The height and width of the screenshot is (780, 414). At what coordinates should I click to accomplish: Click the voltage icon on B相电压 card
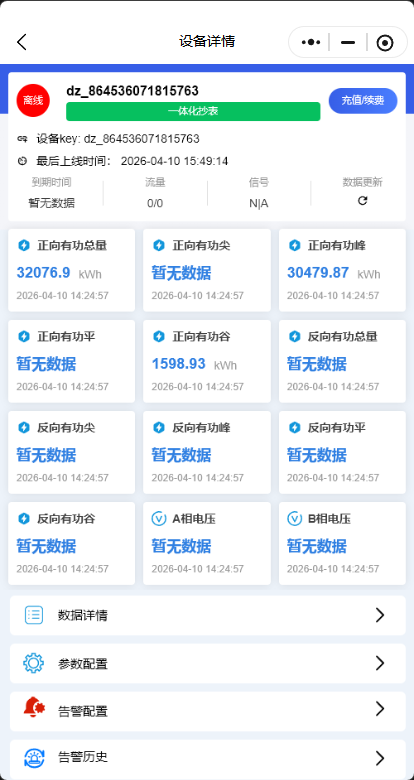point(294,519)
